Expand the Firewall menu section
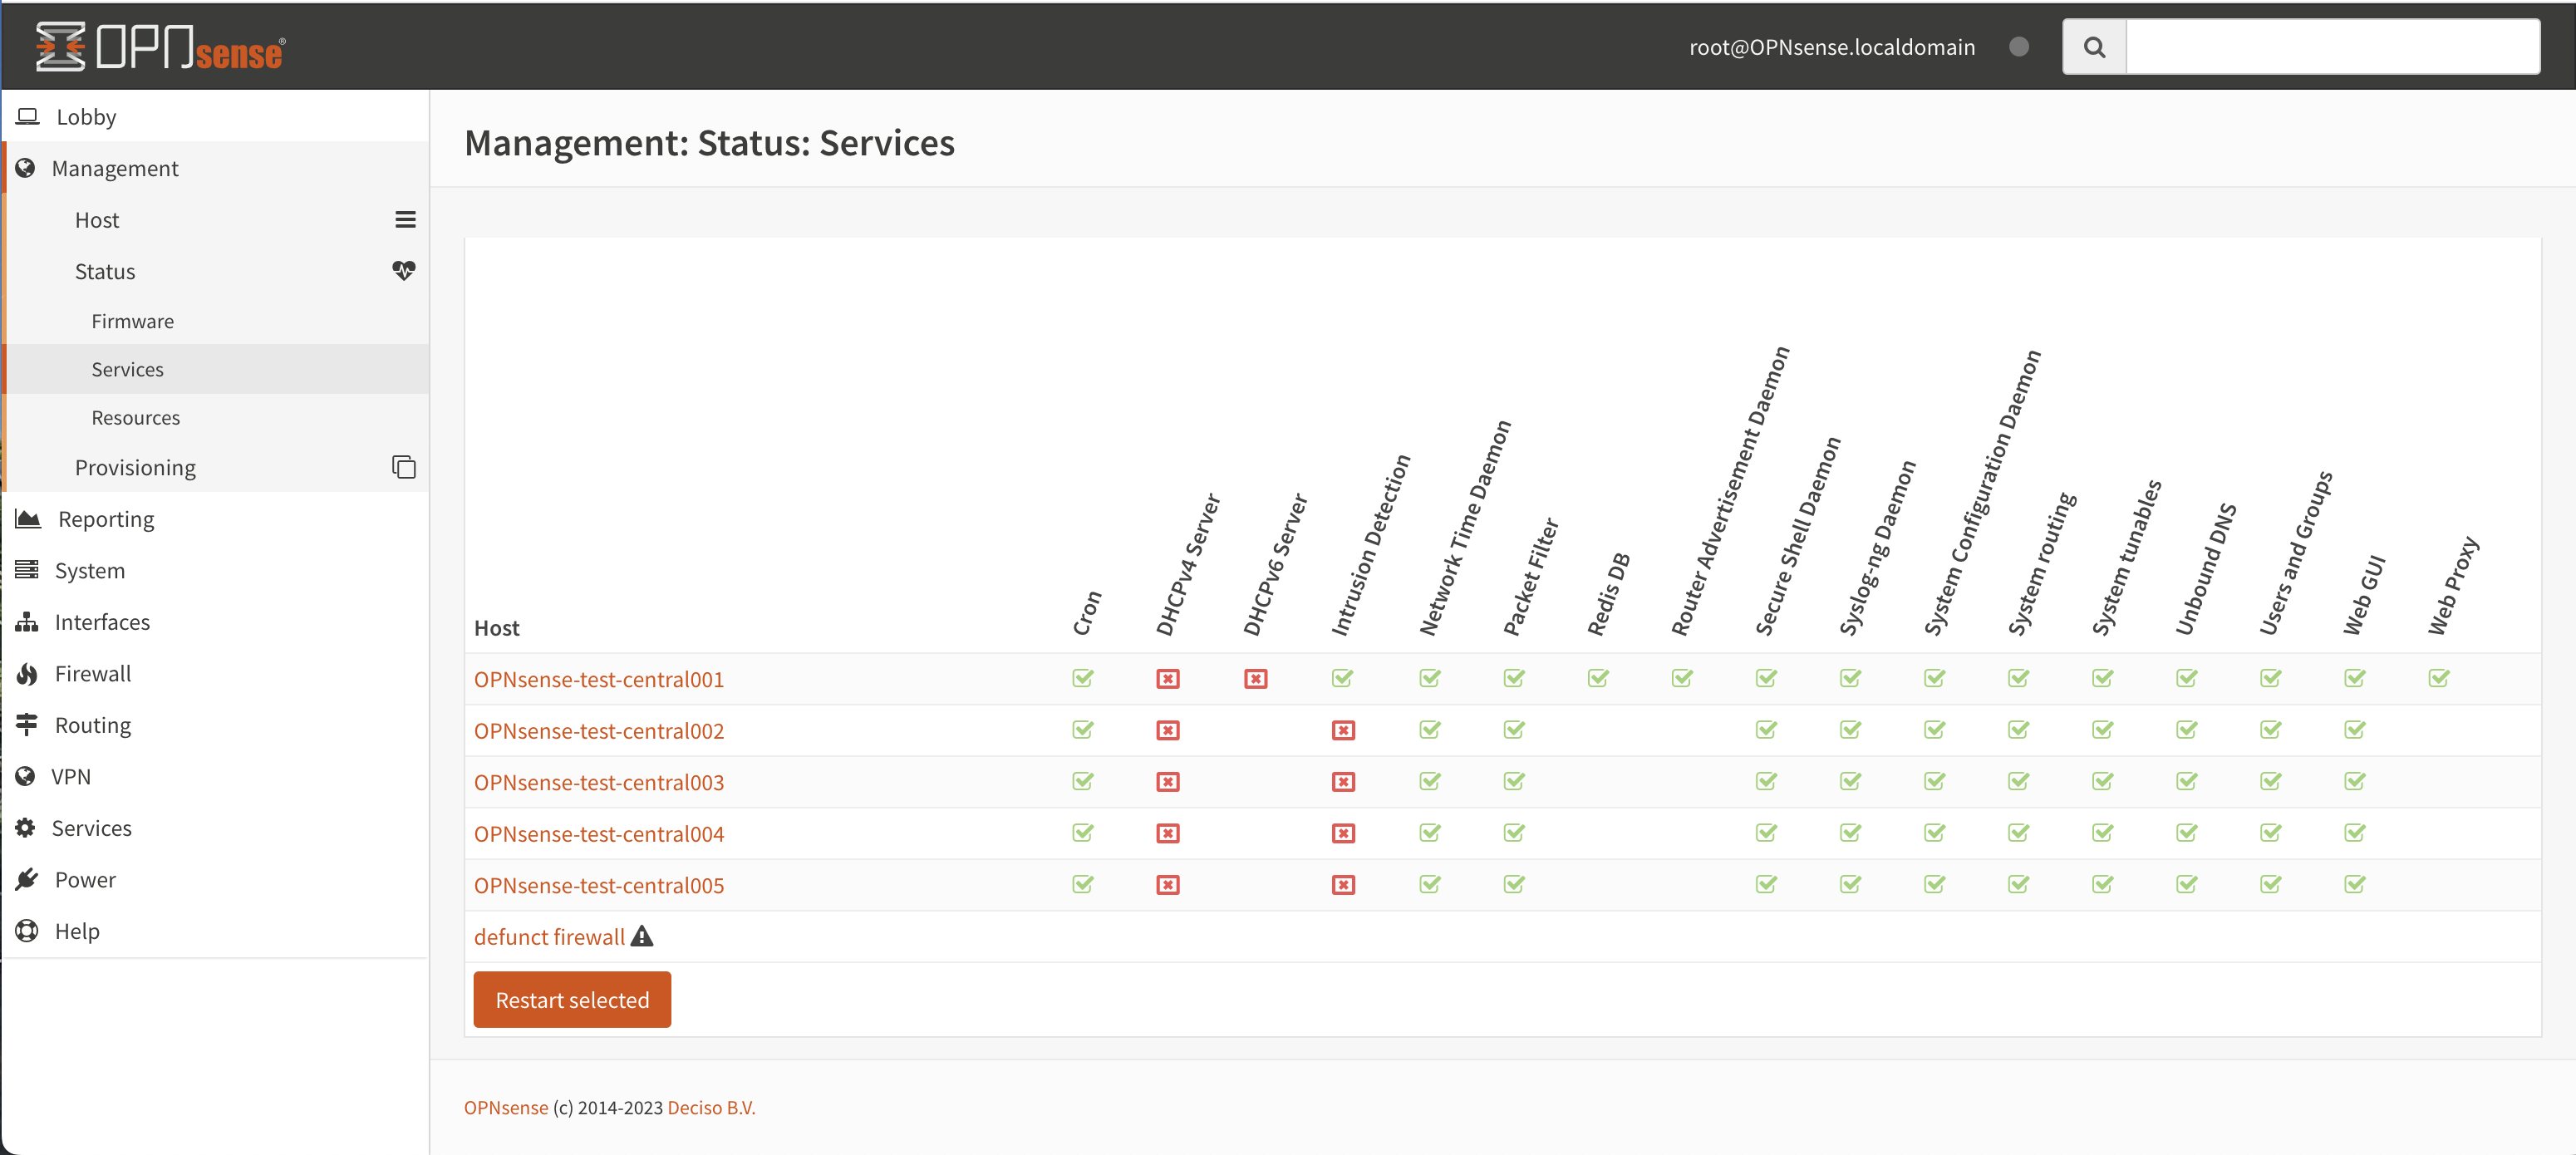 [93, 674]
